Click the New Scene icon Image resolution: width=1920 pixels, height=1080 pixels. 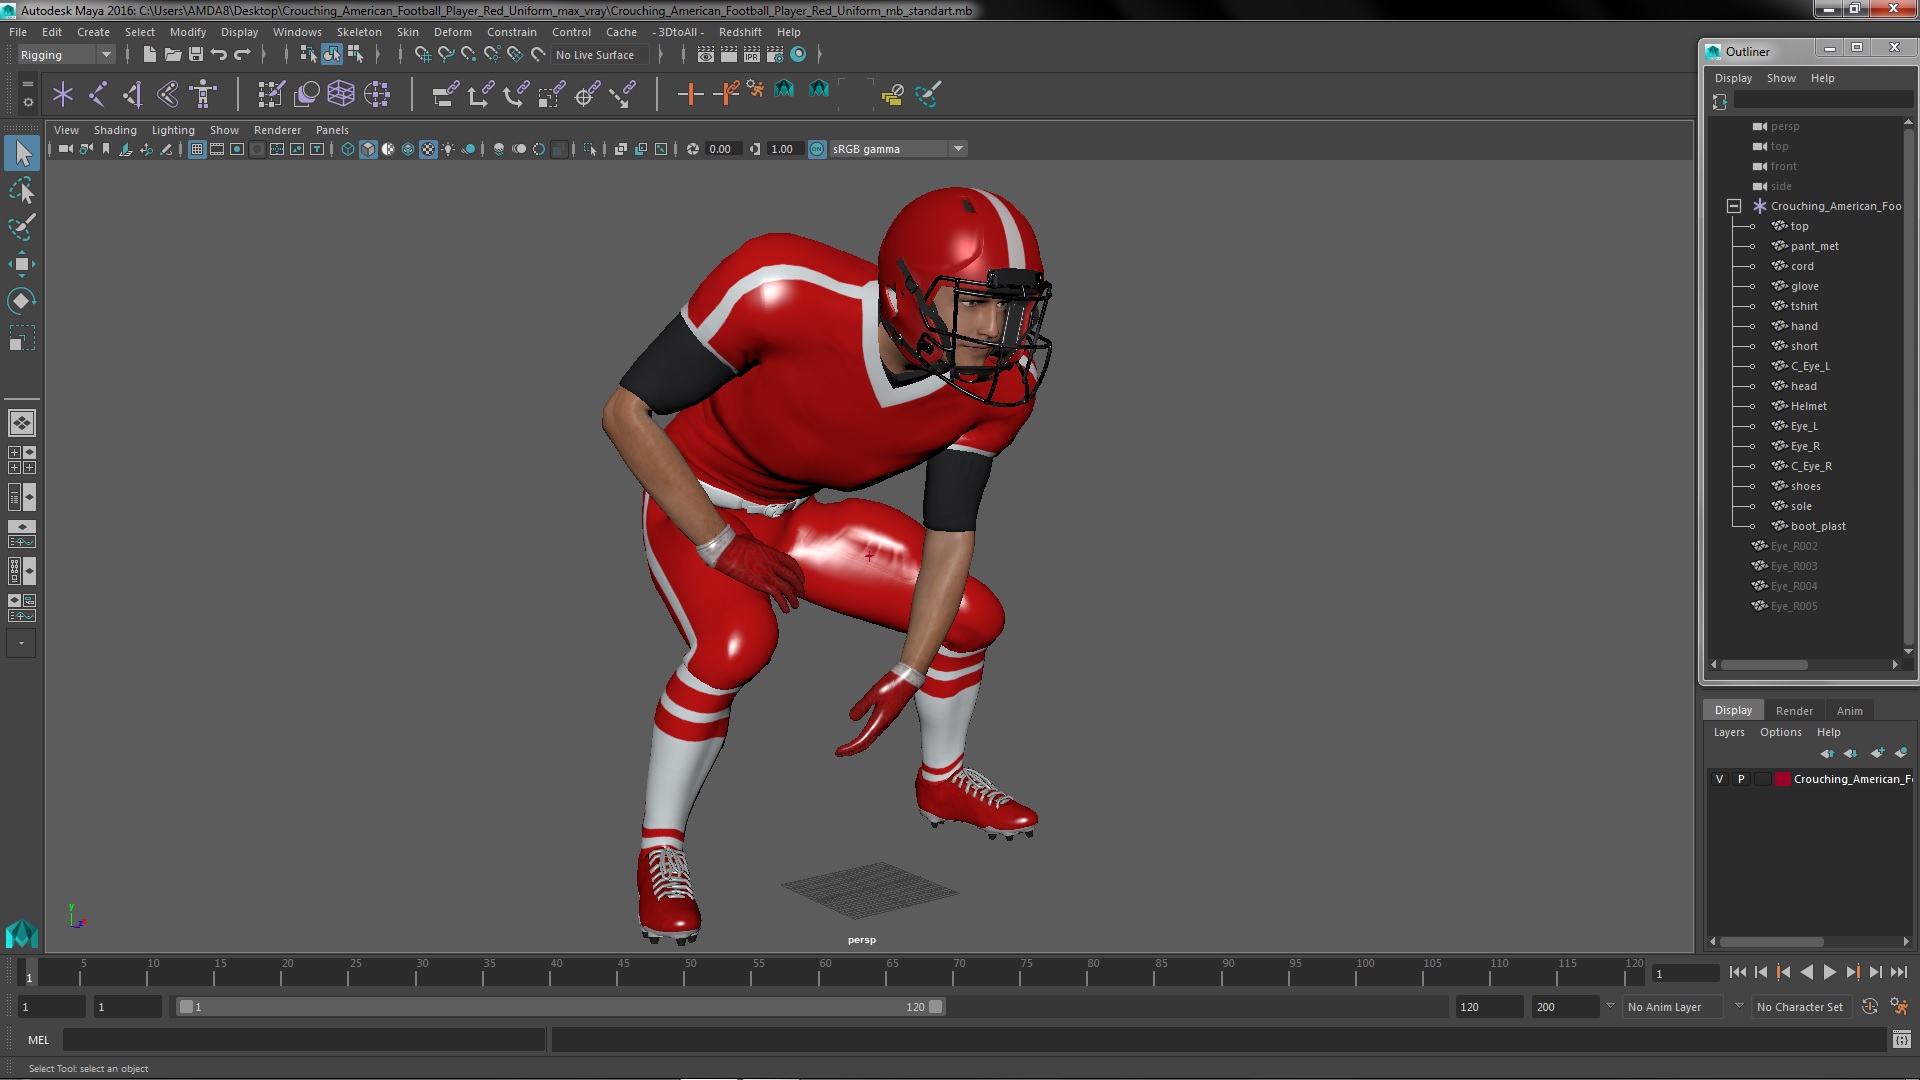pos(150,54)
